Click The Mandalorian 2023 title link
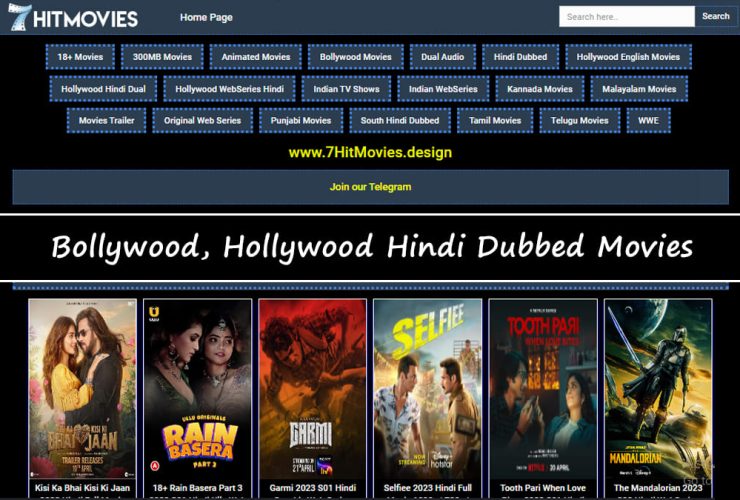This screenshot has height=500, width=740. tap(658, 488)
